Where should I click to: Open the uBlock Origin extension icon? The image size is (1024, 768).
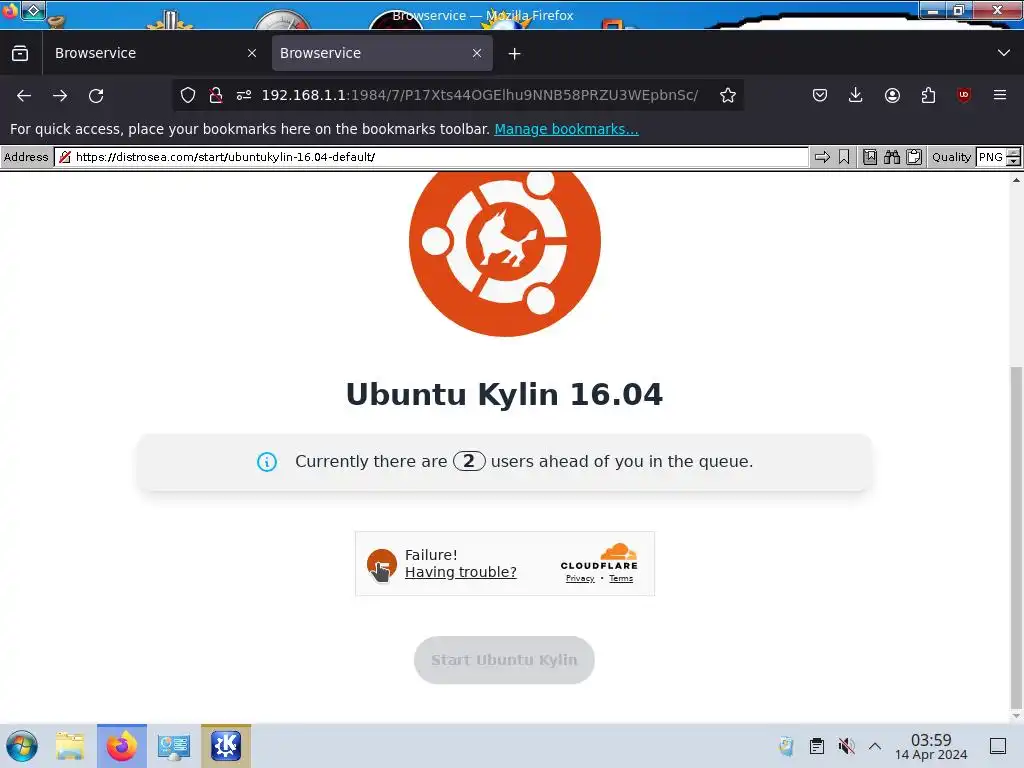pyautogui.click(x=964, y=95)
